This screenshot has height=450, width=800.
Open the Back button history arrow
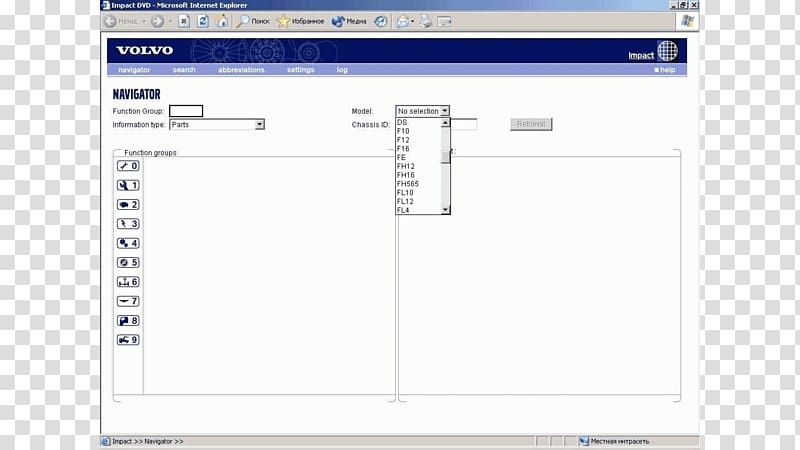144,21
